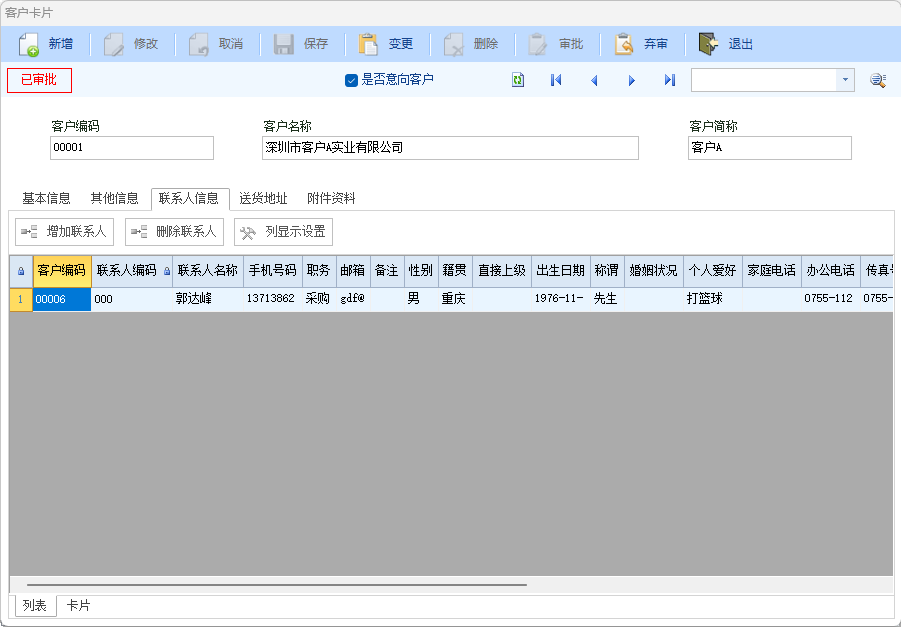The image size is (901, 627).
Task: Click the 重庆 hometown cell
Action: pyautogui.click(x=455, y=299)
